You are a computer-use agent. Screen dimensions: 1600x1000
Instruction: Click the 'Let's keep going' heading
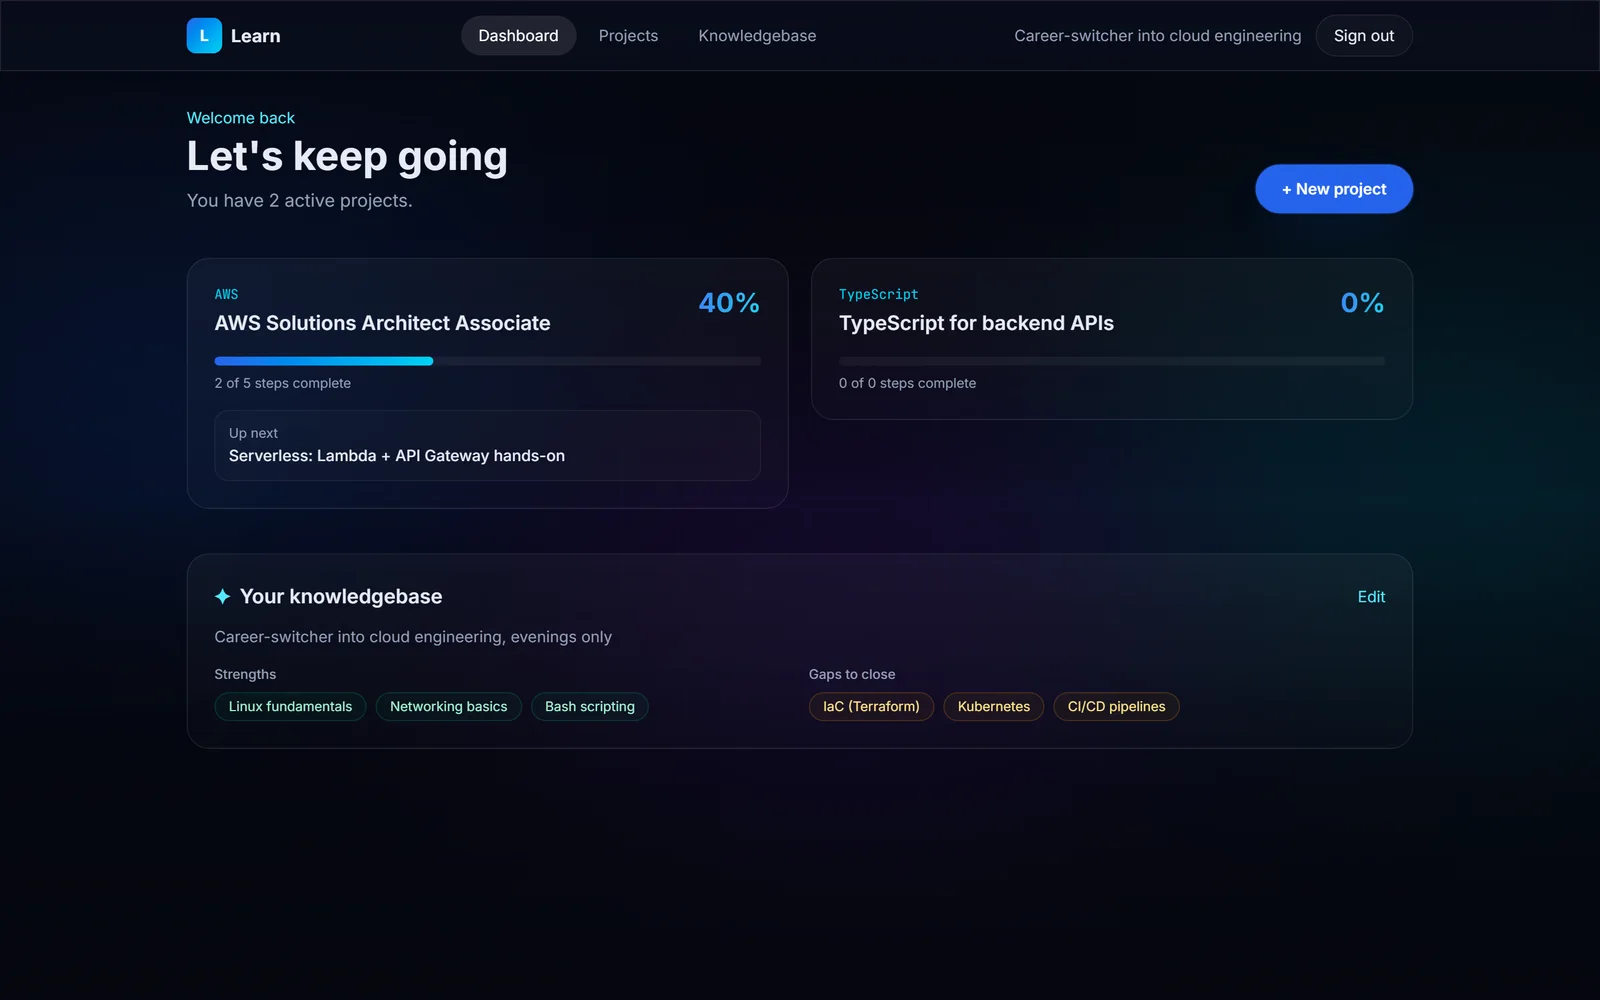pos(347,157)
